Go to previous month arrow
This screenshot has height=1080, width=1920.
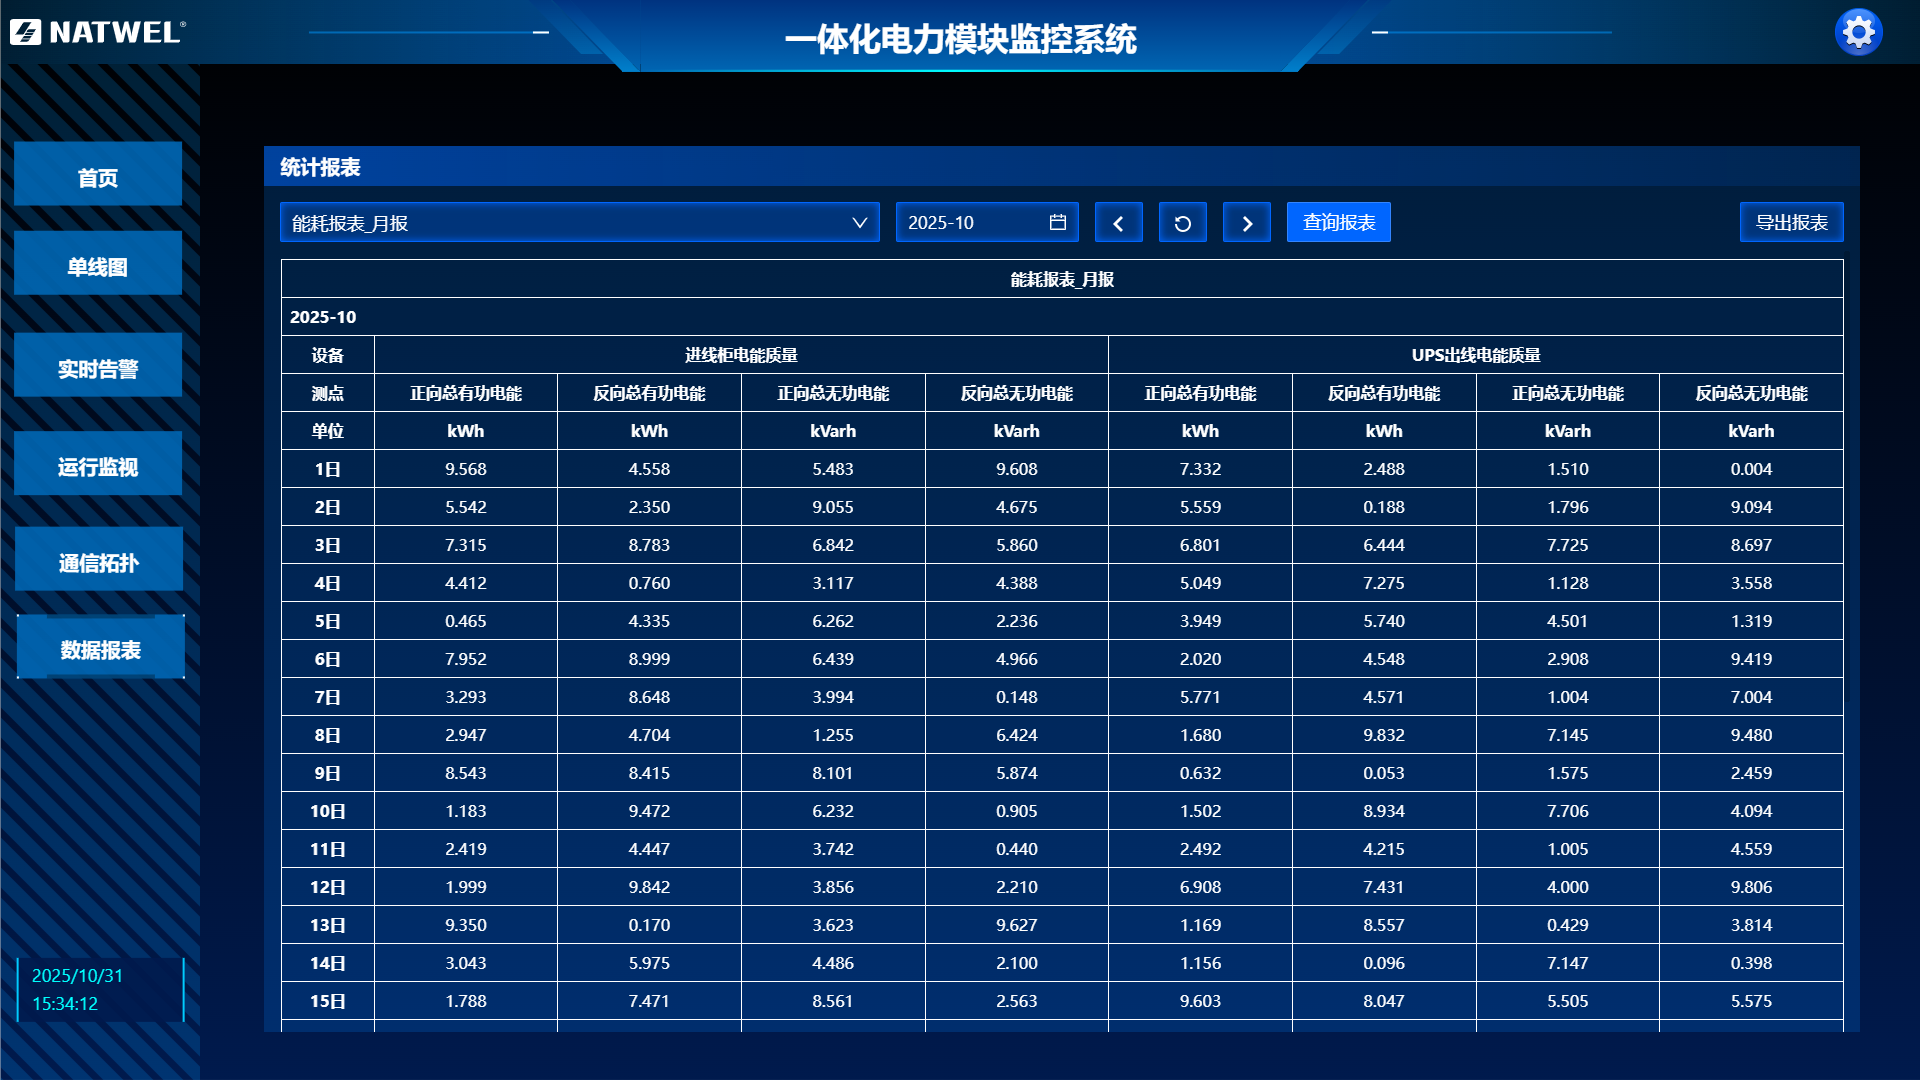[1118, 223]
